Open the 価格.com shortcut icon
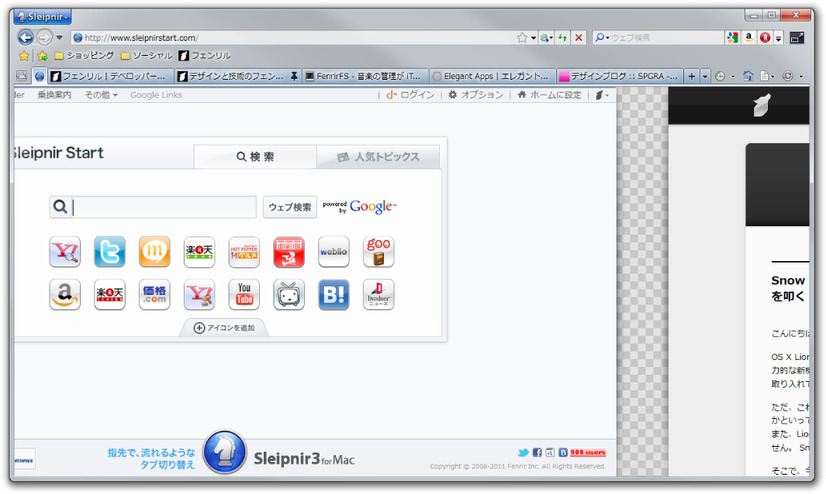 [154, 294]
